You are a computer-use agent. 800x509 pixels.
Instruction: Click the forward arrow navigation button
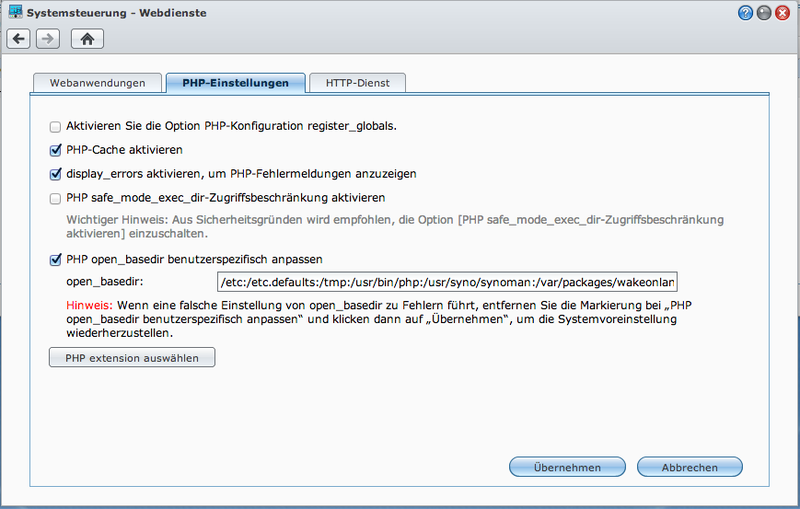point(47,39)
